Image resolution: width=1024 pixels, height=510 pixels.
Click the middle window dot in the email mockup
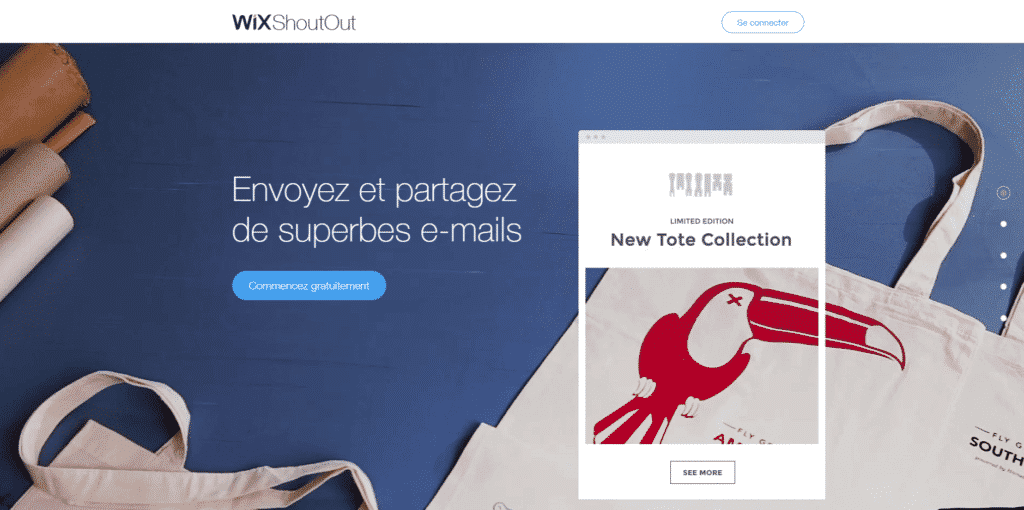(x=596, y=137)
